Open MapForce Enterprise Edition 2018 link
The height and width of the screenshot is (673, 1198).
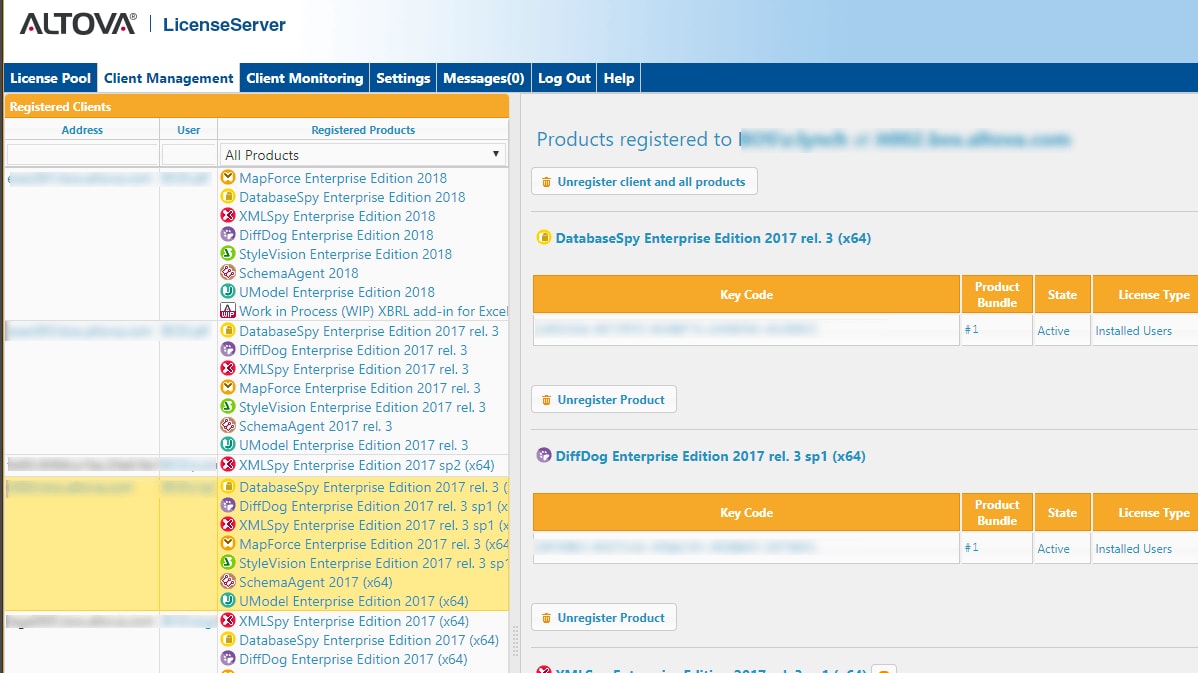point(343,178)
